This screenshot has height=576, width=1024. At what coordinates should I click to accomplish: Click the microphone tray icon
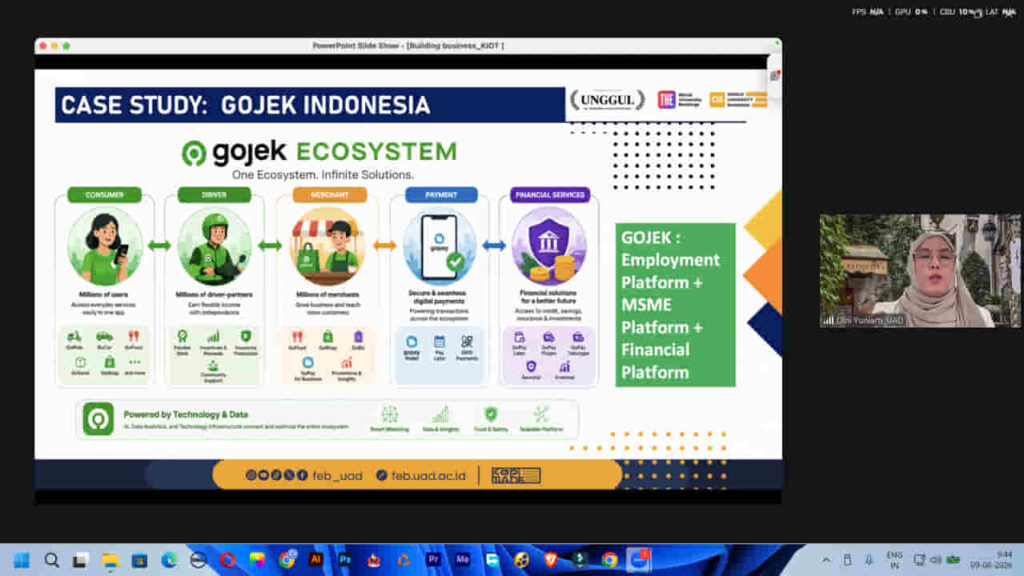pos(869,560)
